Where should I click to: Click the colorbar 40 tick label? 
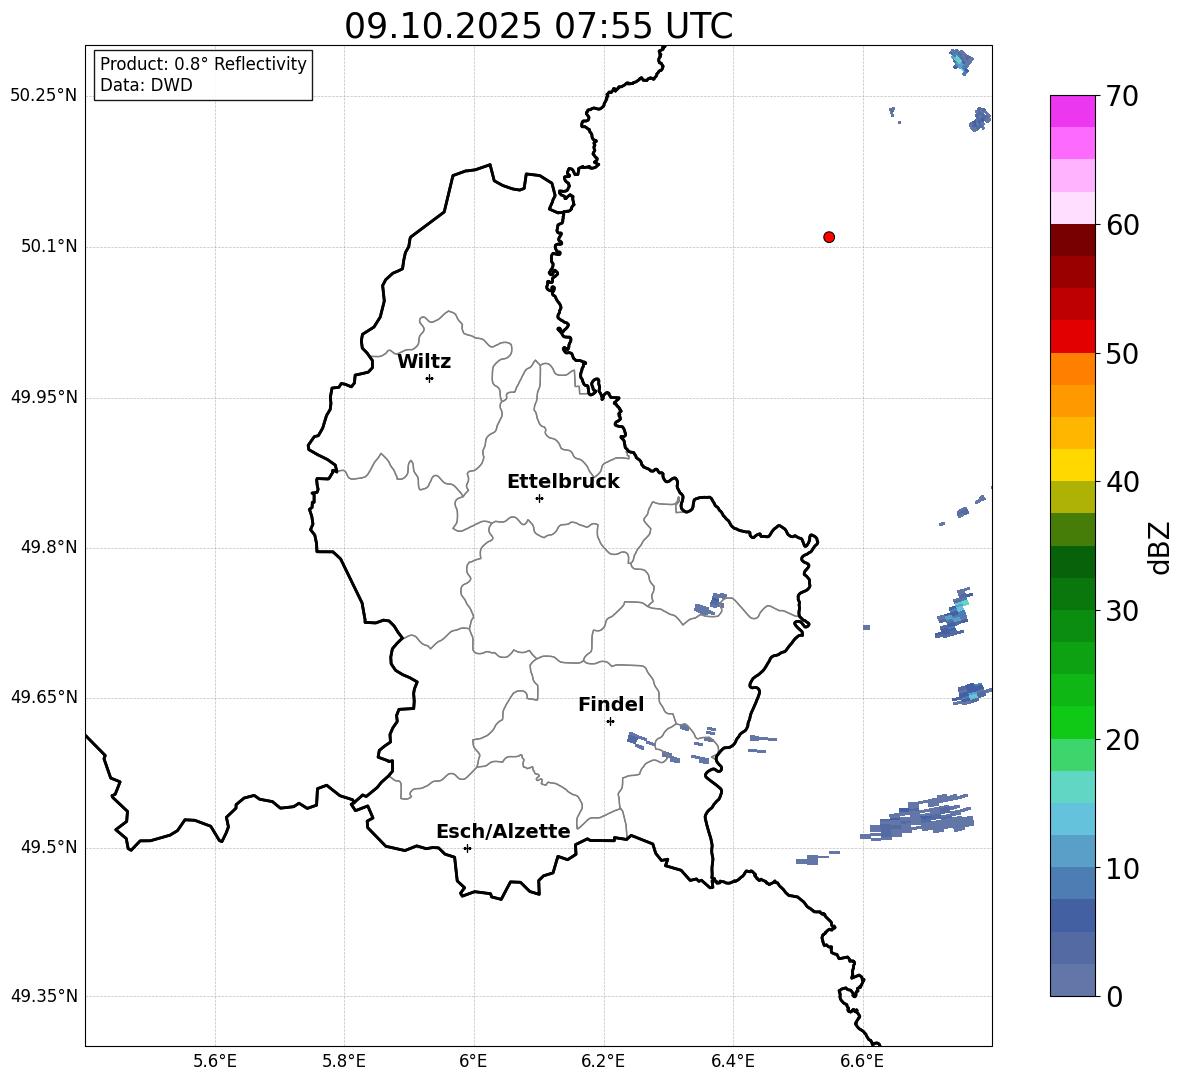1122,482
